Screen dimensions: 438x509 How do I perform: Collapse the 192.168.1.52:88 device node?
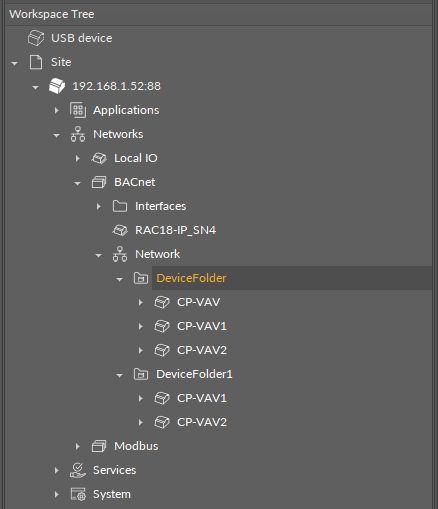[x=35, y=87]
